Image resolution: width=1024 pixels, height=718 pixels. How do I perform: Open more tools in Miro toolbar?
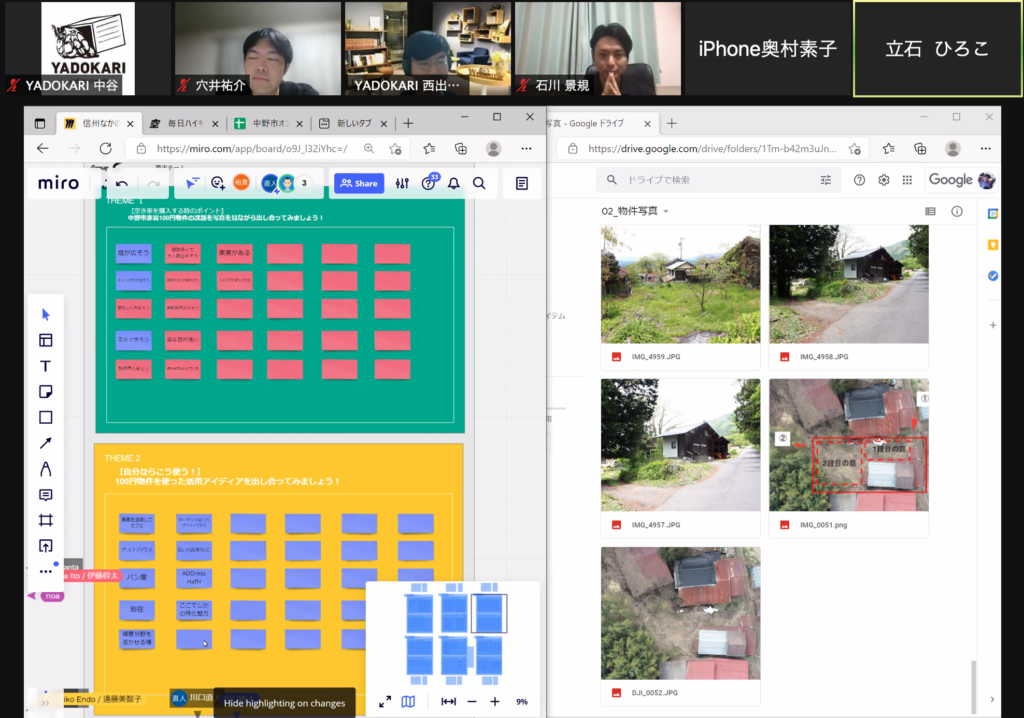(46, 571)
